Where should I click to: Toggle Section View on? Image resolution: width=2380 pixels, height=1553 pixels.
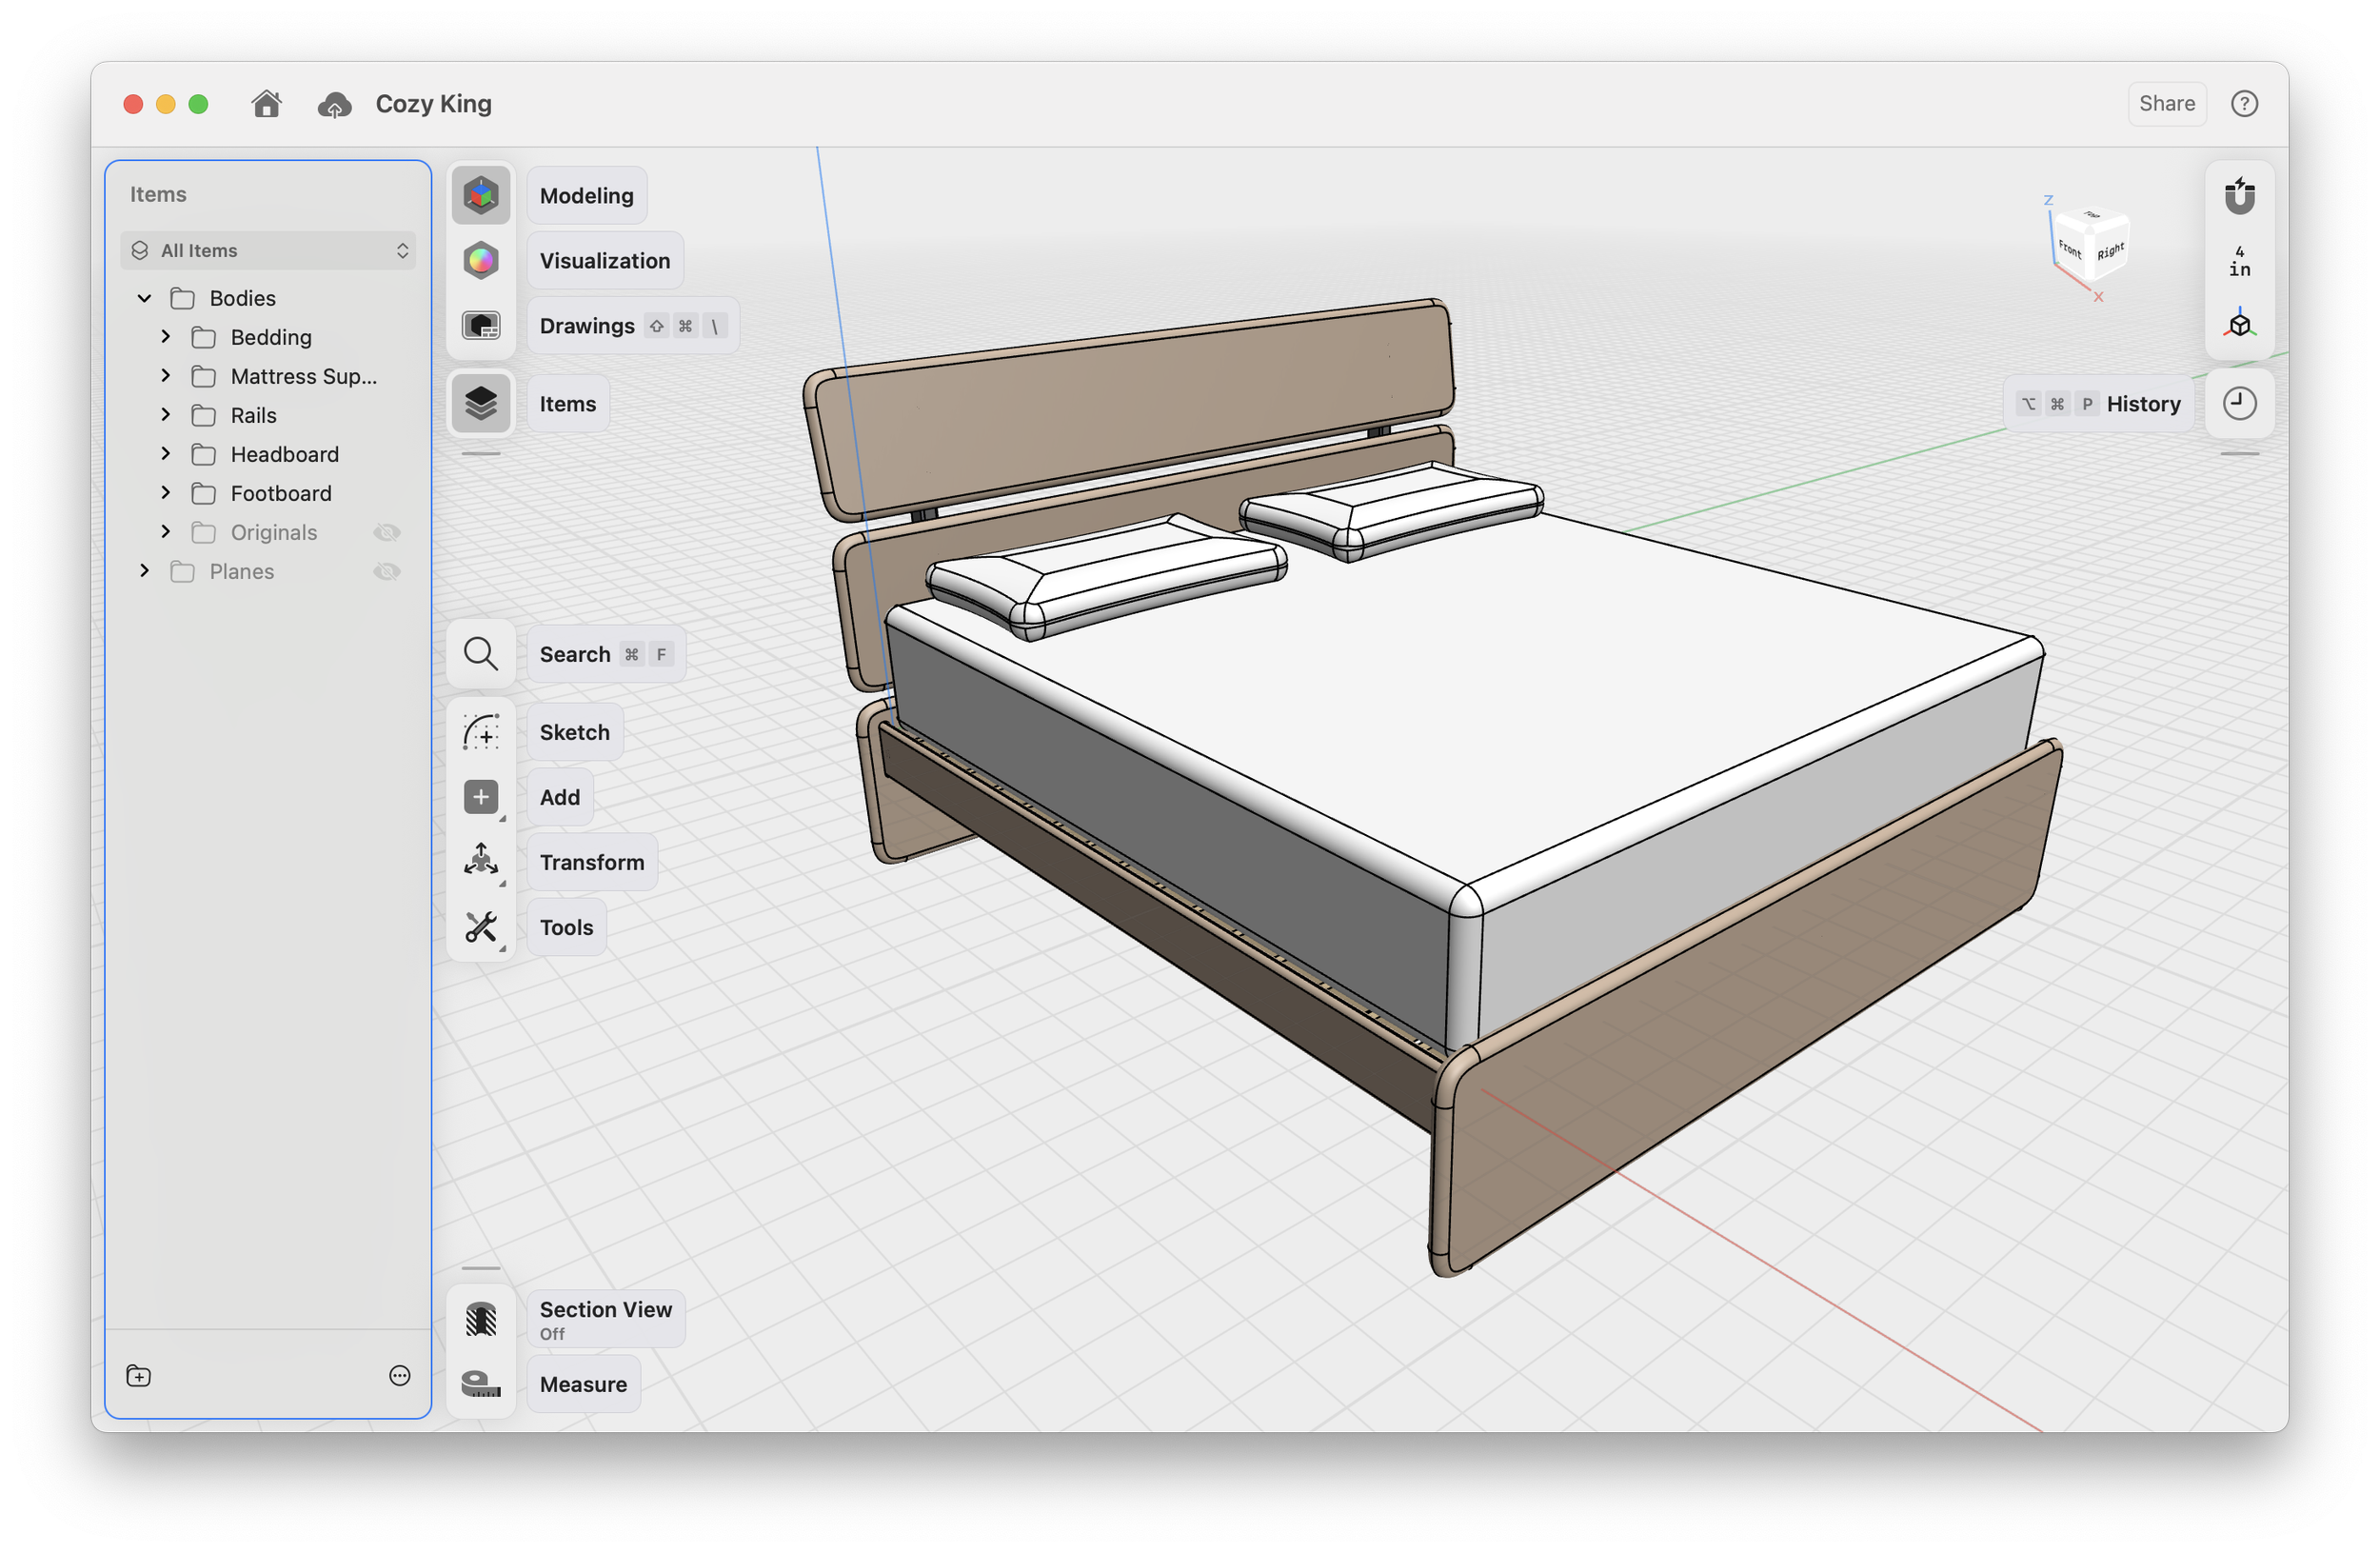481,1319
